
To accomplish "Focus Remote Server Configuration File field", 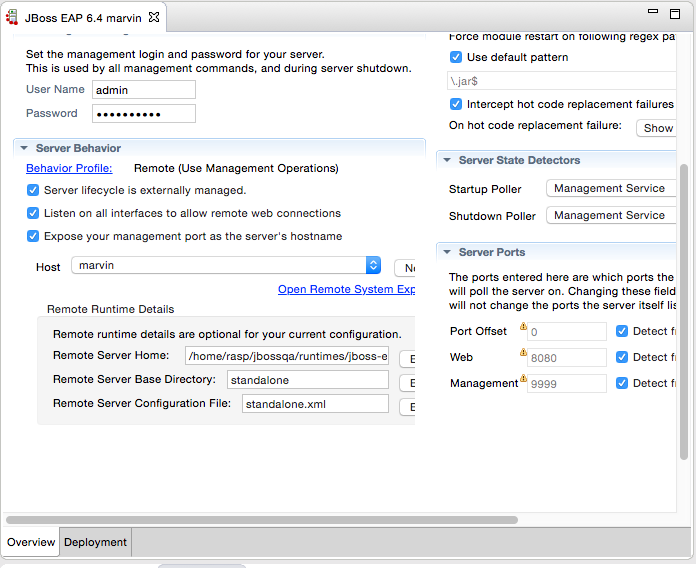I will click(x=315, y=404).
